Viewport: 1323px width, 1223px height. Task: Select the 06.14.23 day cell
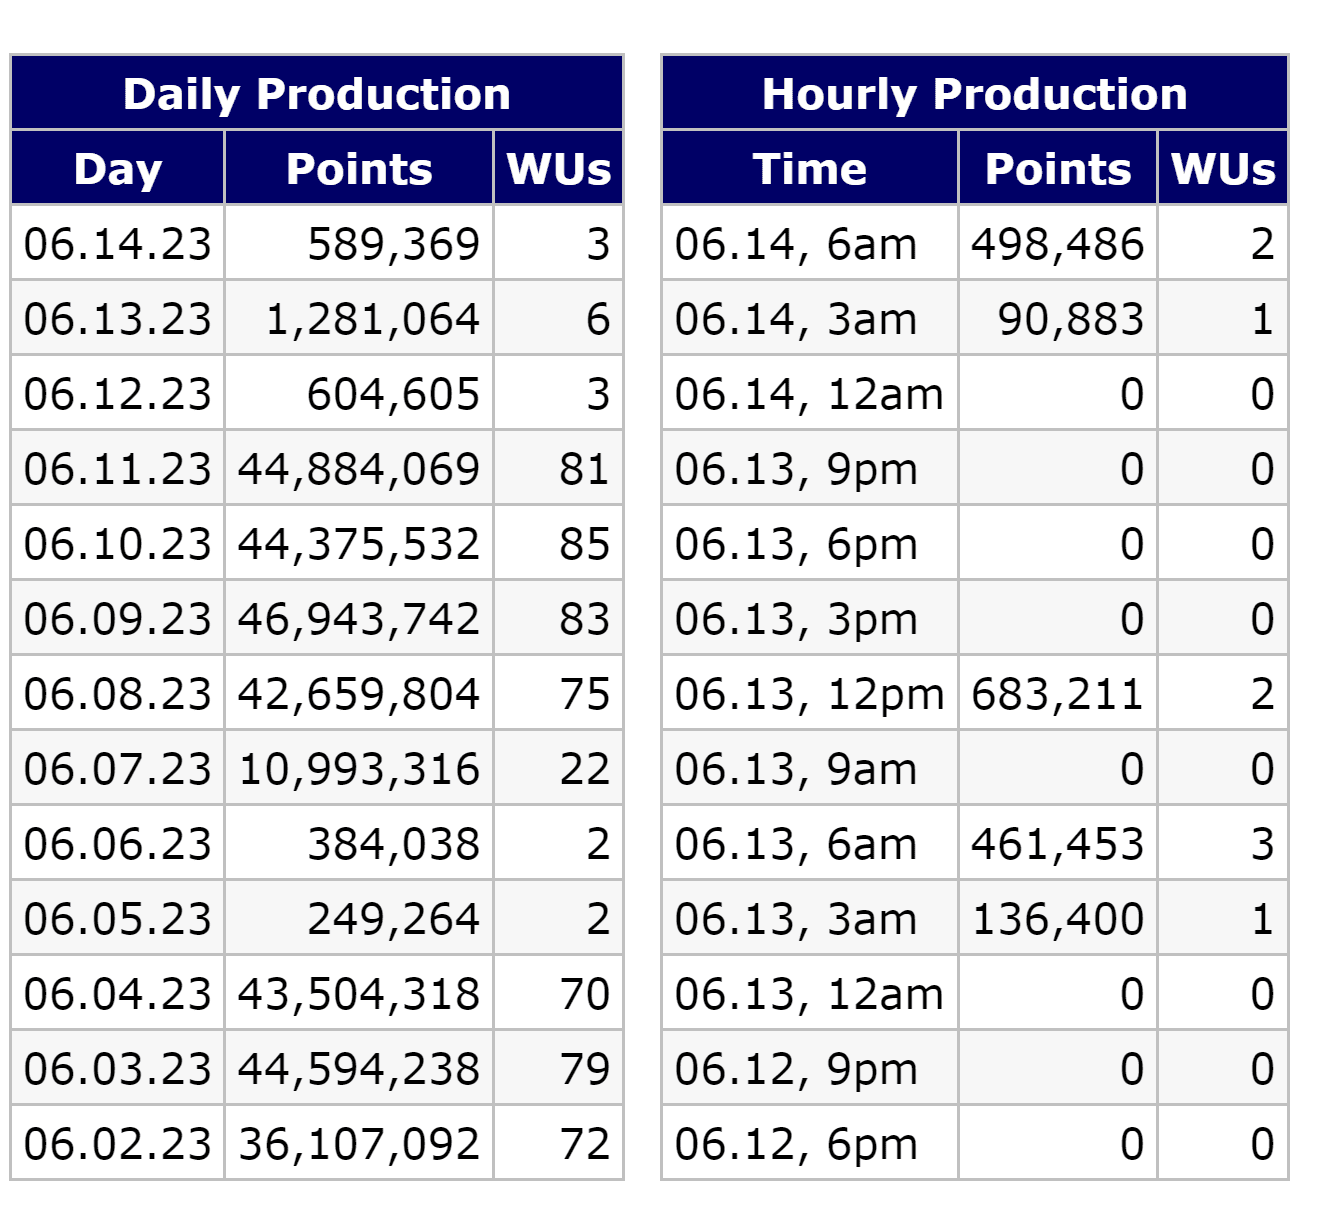(118, 244)
